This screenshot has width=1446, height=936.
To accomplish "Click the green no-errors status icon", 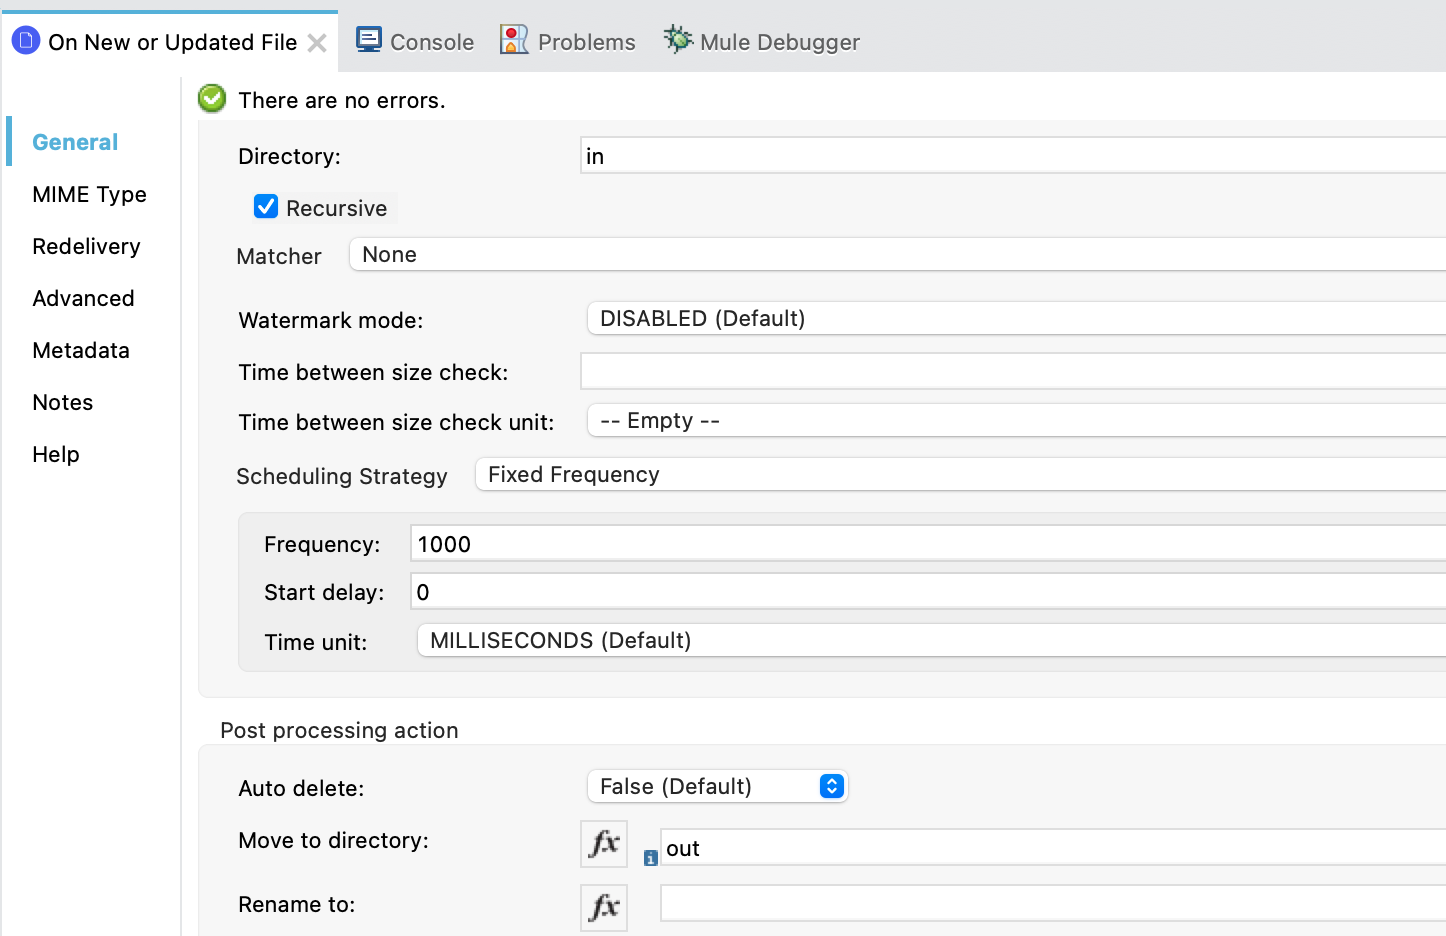I will pyautogui.click(x=211, y=99).
